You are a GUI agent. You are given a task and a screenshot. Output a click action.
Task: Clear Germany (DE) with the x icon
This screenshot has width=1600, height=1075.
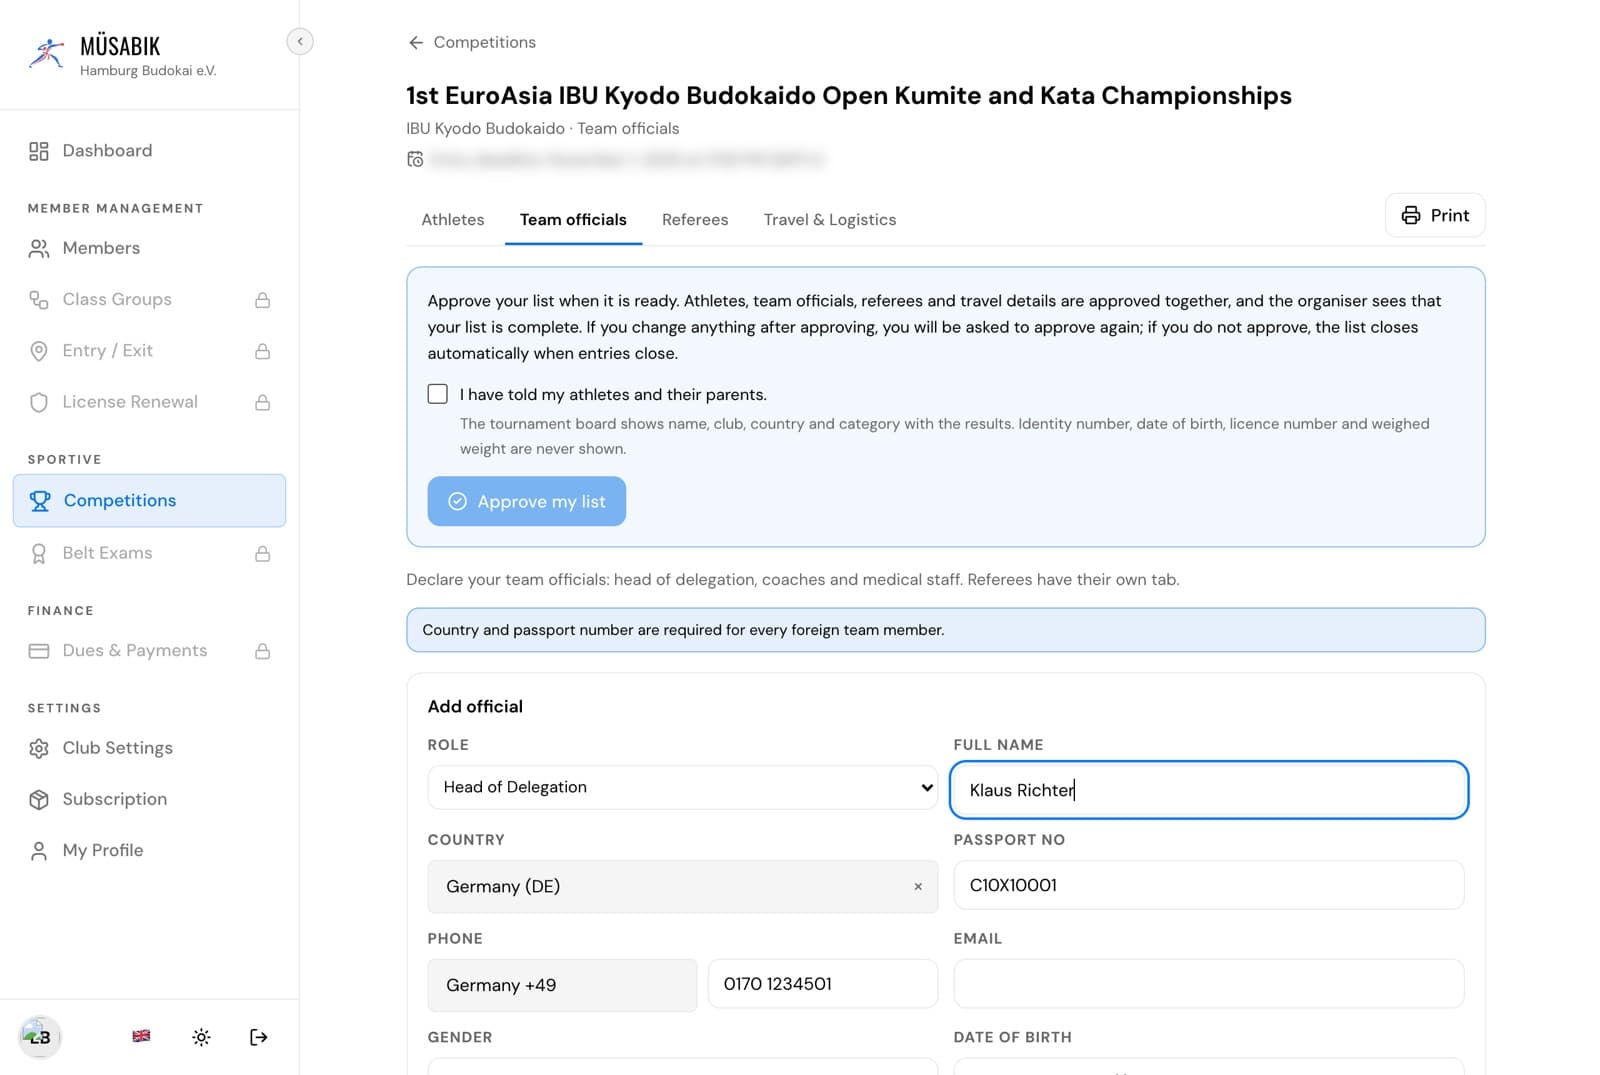(918, 887)
